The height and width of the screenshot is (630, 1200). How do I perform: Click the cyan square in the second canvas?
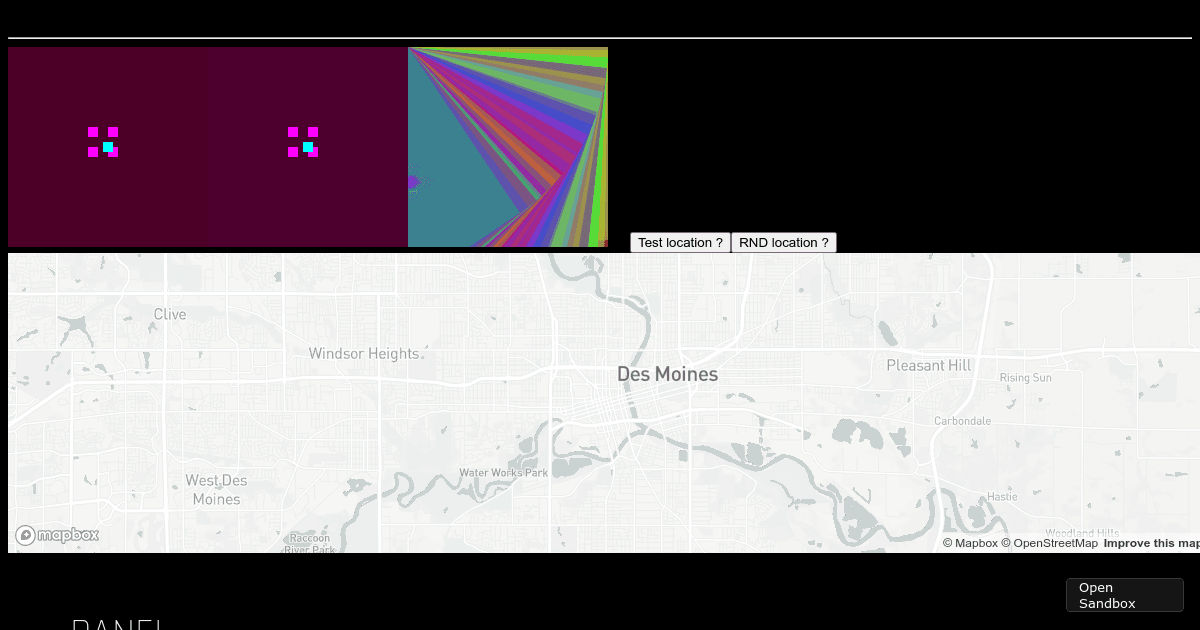coord(308,147)
